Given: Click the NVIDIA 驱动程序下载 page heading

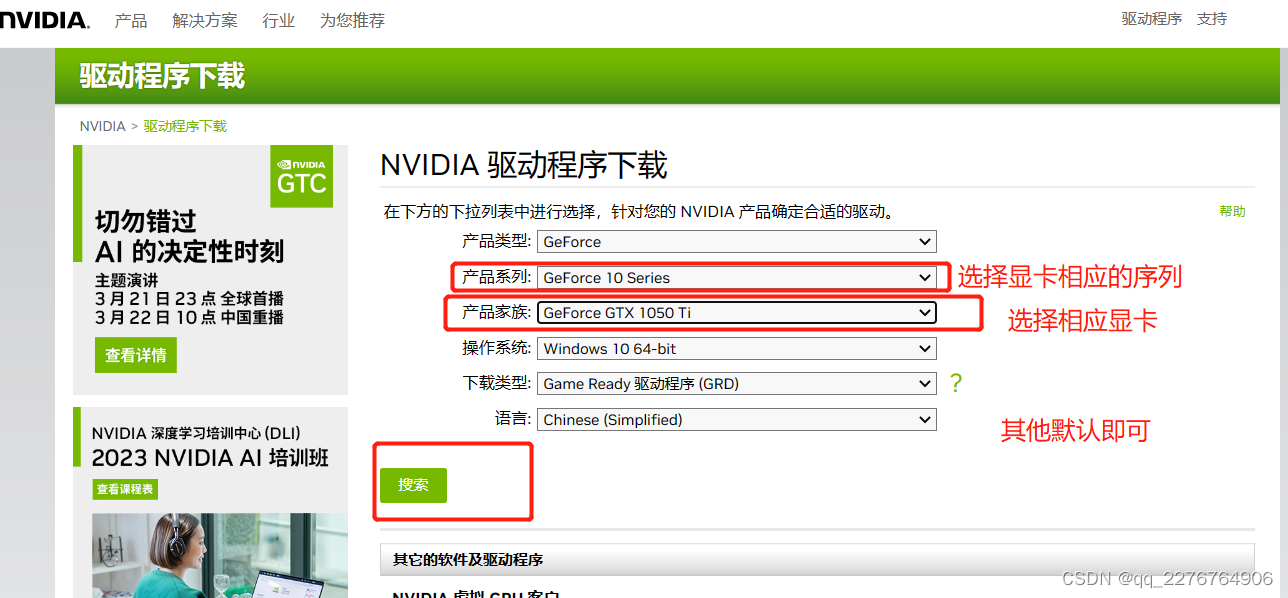Looking at the screenshot, I should (524, 165).
